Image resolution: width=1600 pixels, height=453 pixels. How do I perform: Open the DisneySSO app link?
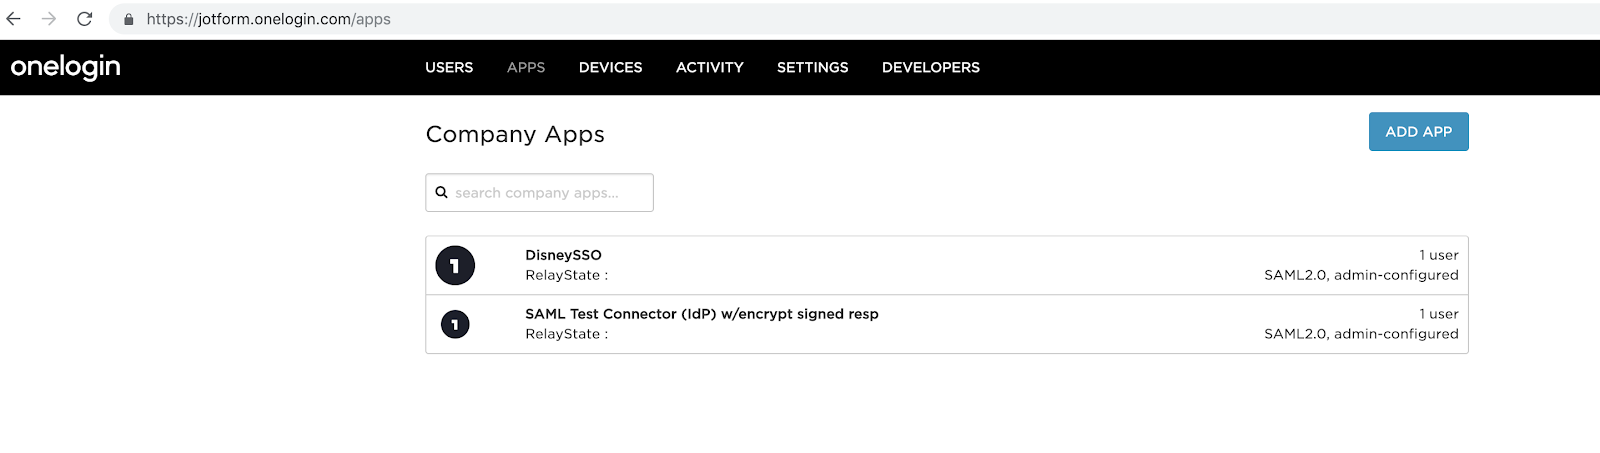563,255
